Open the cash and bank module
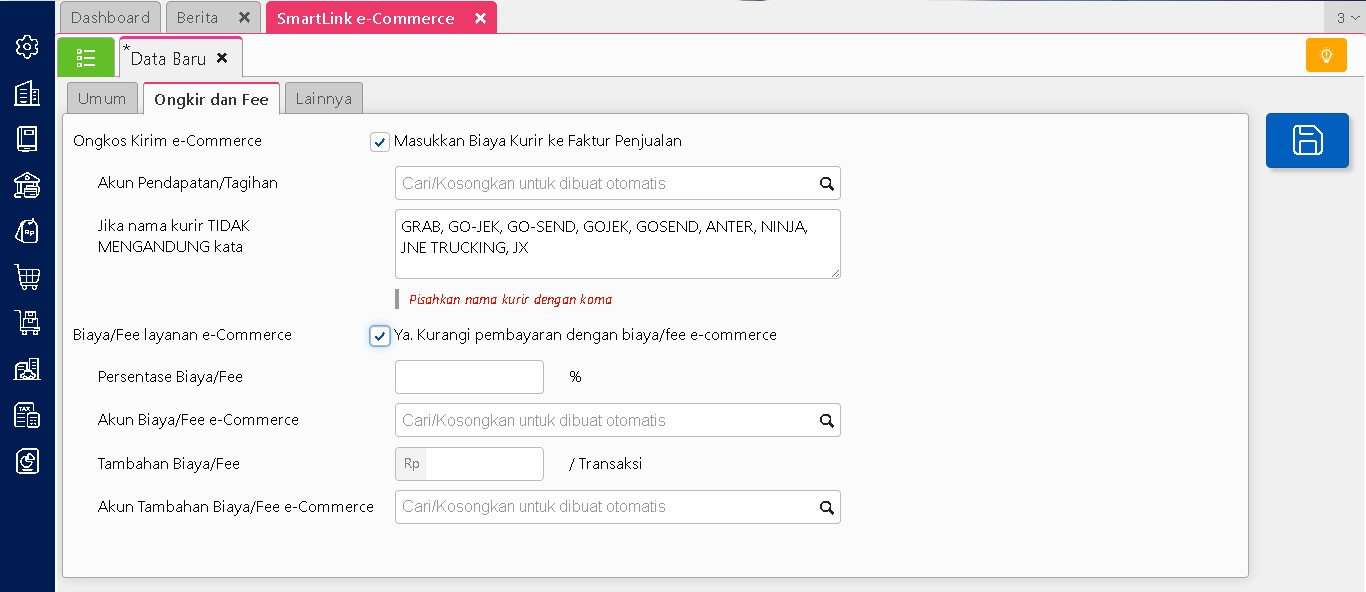The height and width of the screenshot is (592, 1366). [x=27, y=185]
